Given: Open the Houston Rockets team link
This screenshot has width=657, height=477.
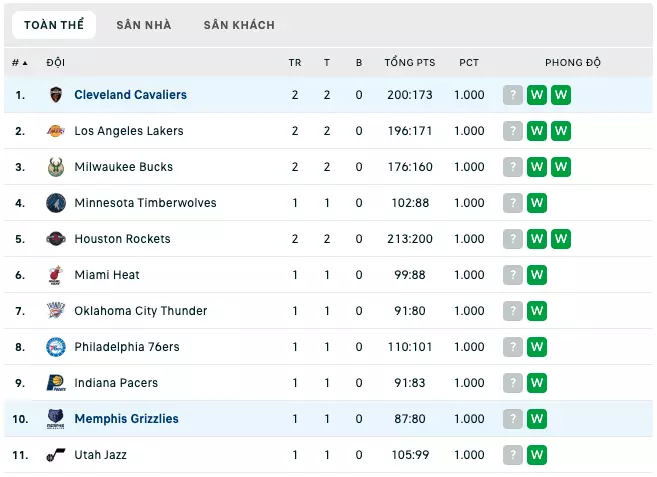Looking at the screenshot, I should 122,239.
